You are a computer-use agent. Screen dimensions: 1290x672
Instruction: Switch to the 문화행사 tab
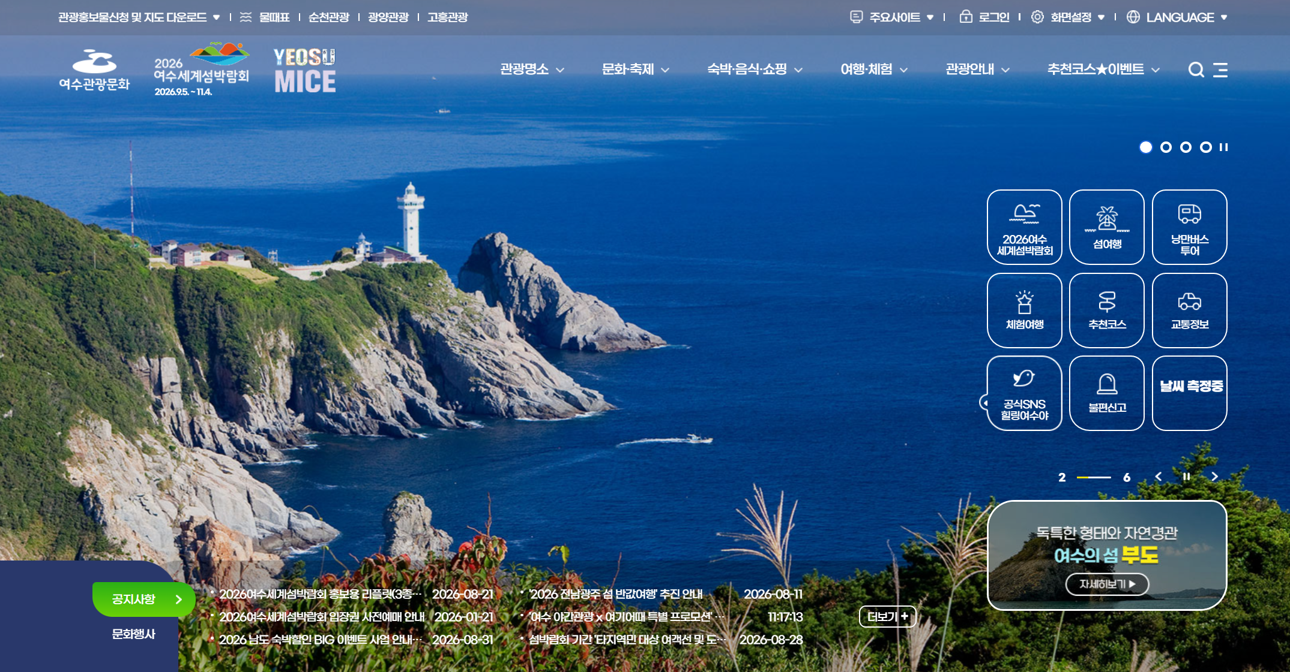133,634
